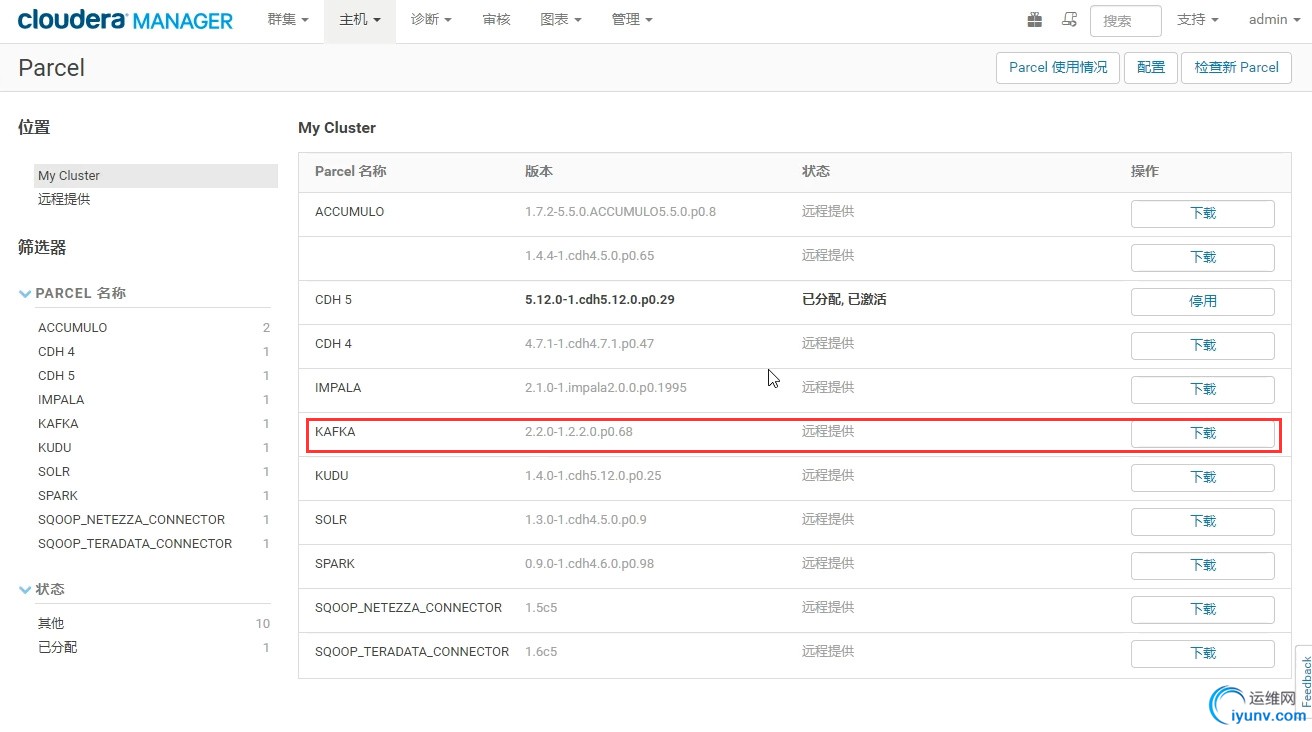This screenshot has width=1312, height=732.
Task: Click the KUDU row name in table
Action: pos(332,476)
